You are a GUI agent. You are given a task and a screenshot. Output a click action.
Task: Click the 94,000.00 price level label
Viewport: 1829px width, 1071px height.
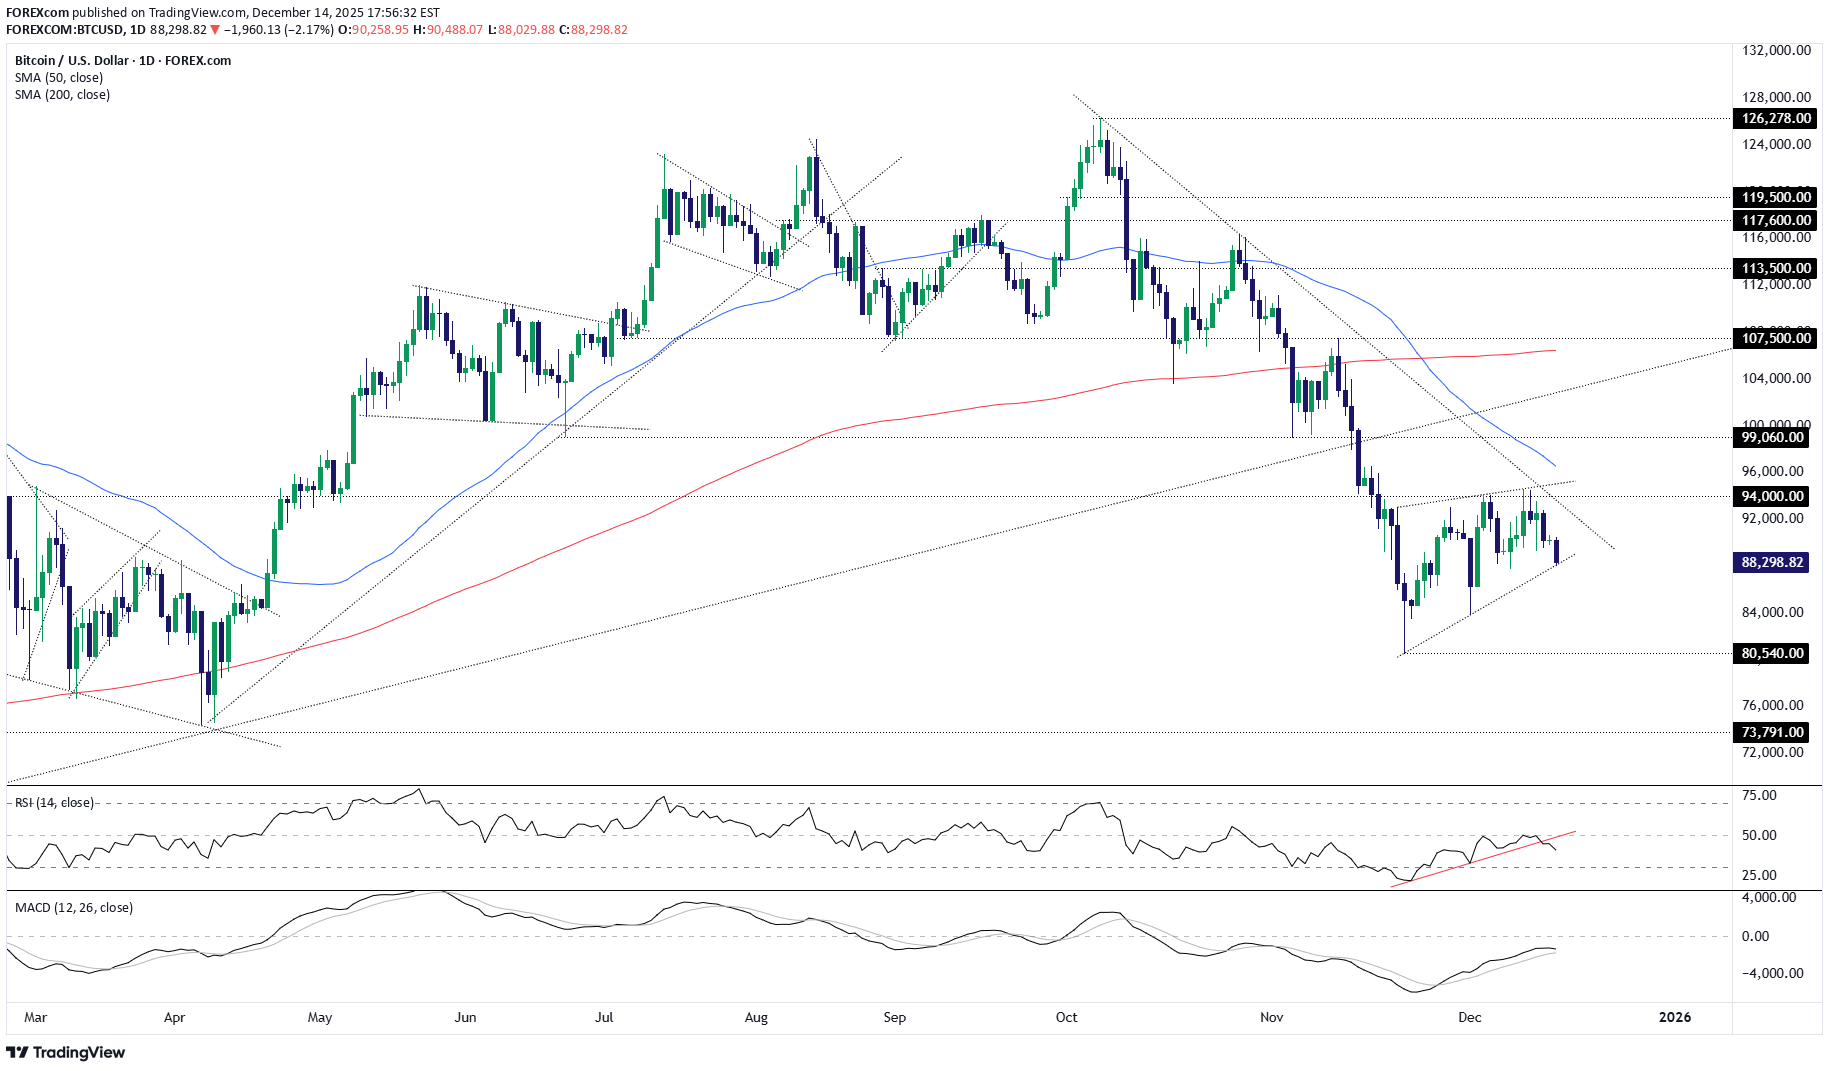pyautogui.click(x=1770, y=497)
